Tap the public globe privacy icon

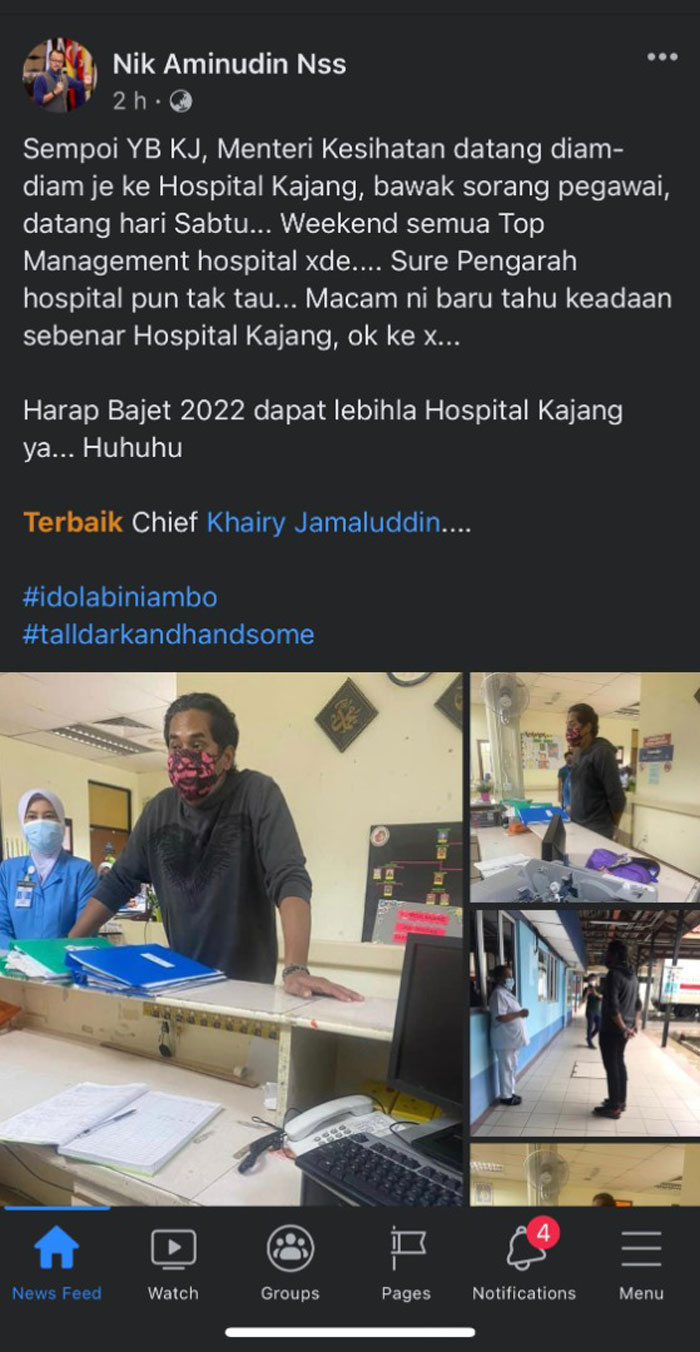click(x=181, y=101)
